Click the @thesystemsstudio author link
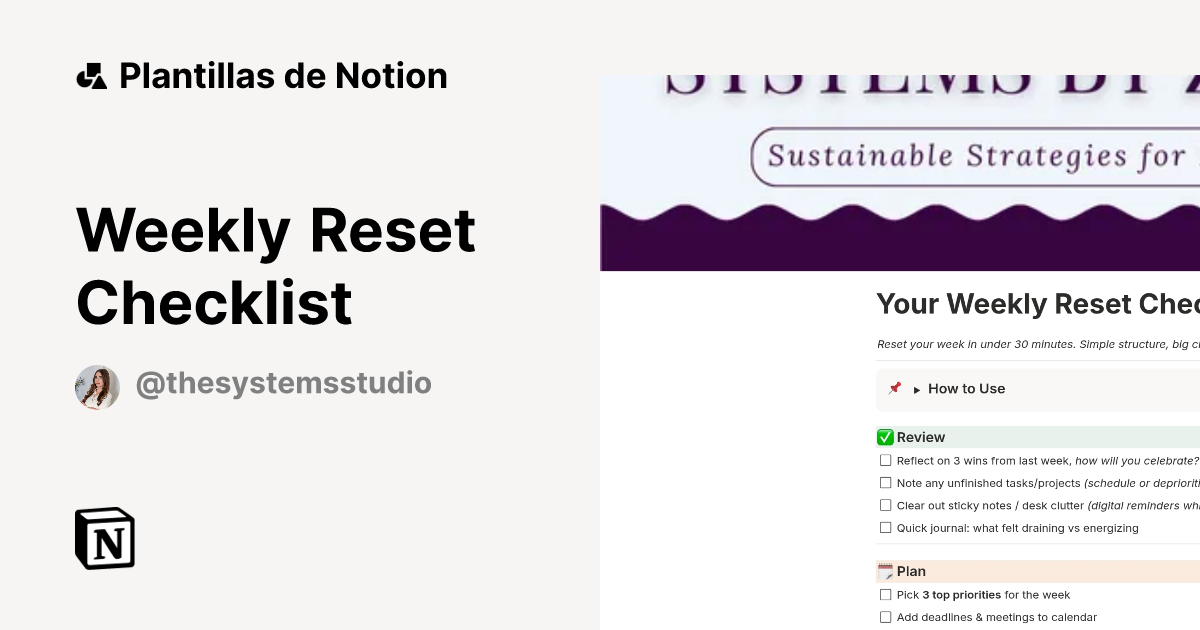Image resolution: width=1200 pixels, height=630 pixels. (283, 383)
